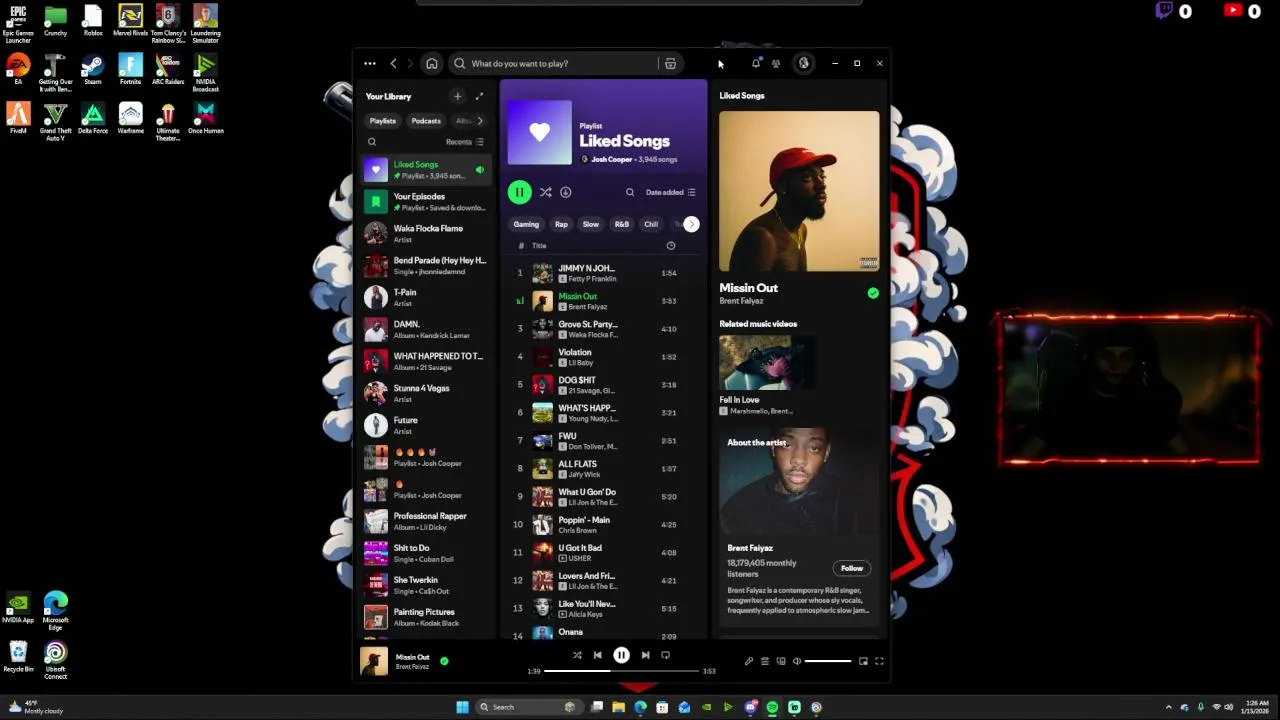This screenshot has height=720, width=1280.
Task: Expand Your Library to full view
Action: coord(479,97)
